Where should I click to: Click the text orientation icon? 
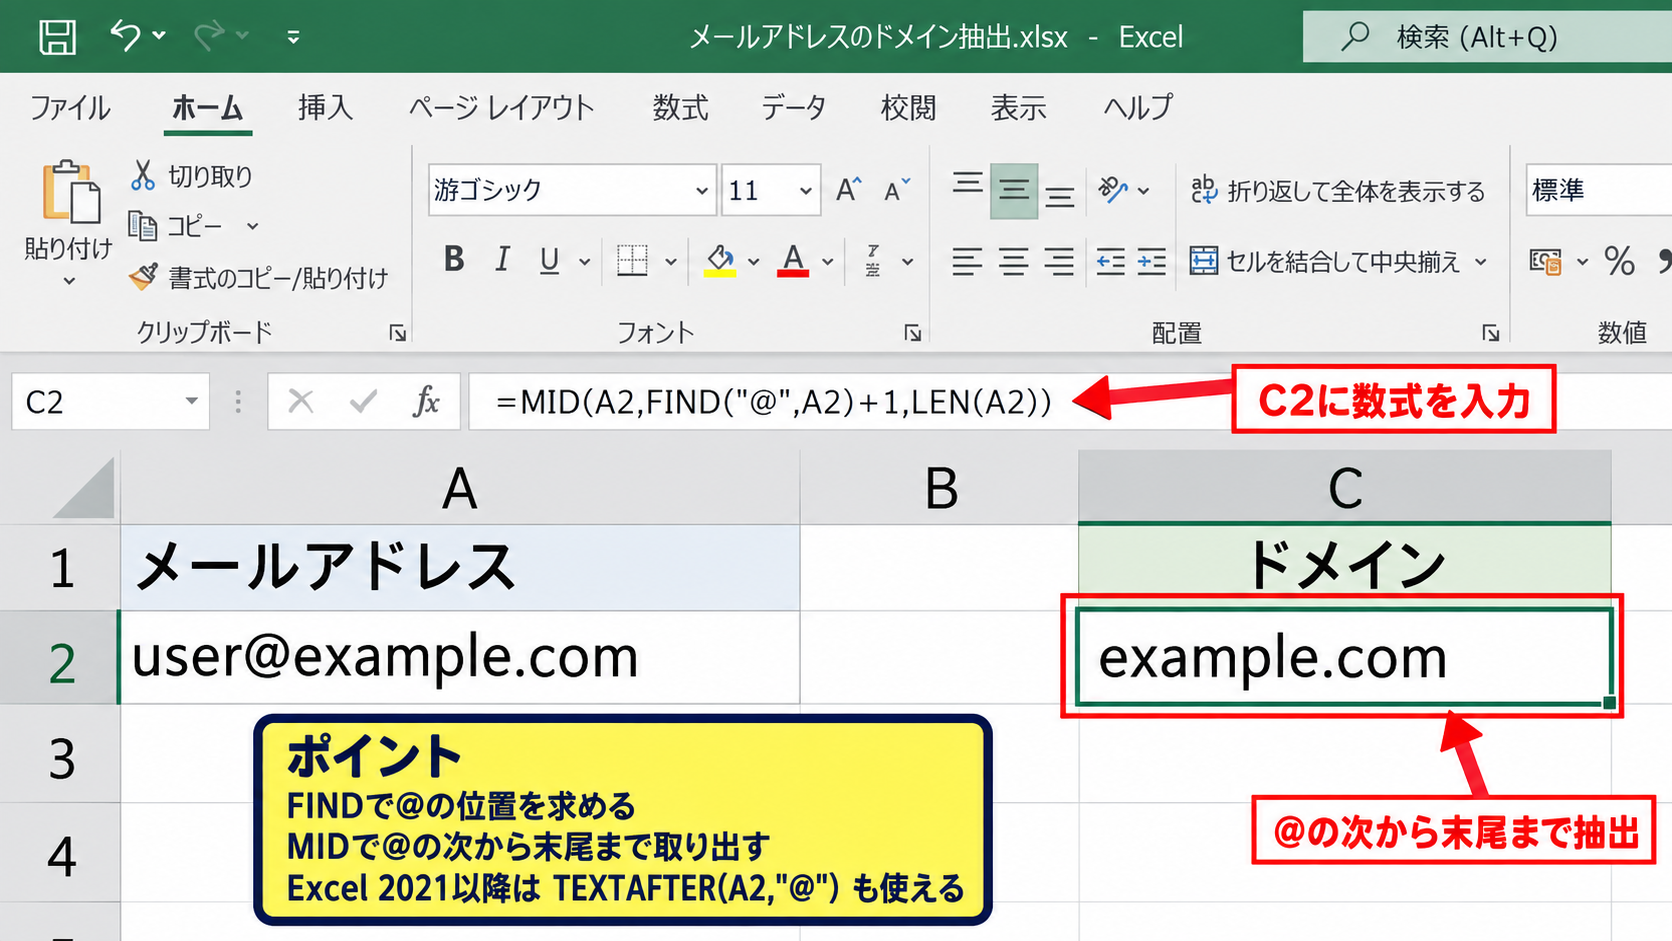click(1112, 189)
